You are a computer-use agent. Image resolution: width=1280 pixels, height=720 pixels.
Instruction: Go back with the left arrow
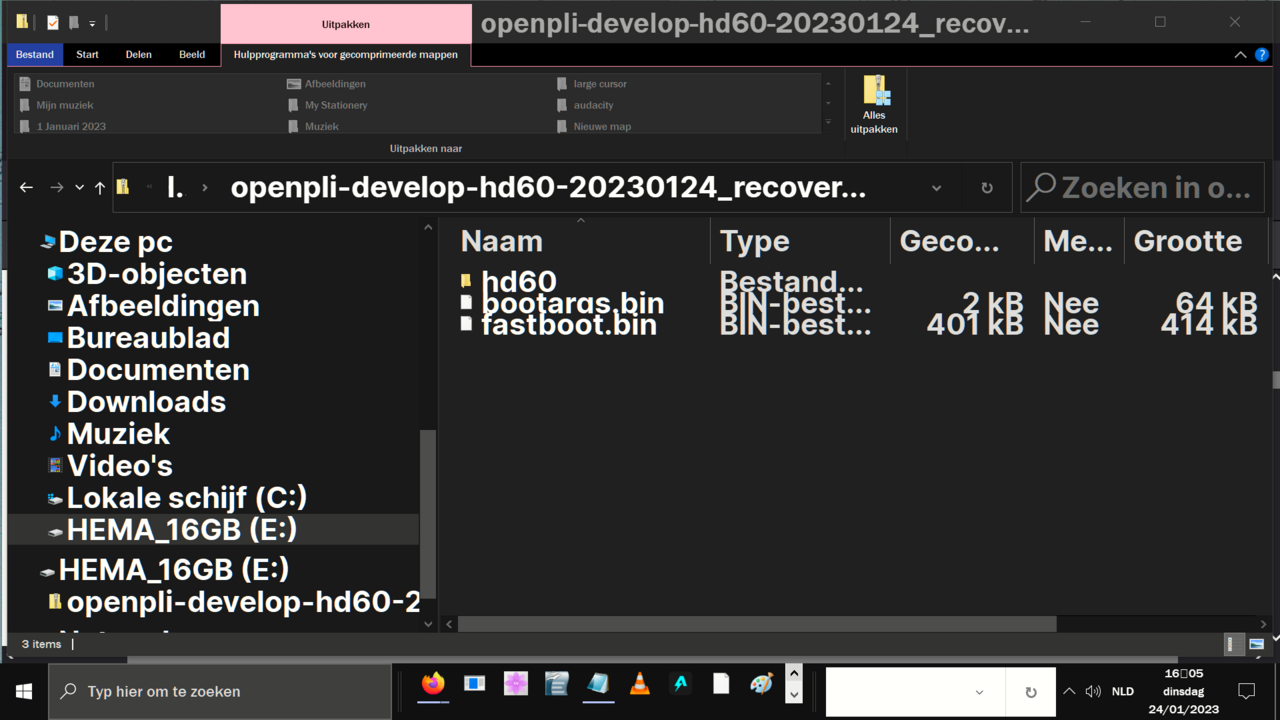[27, 187]
